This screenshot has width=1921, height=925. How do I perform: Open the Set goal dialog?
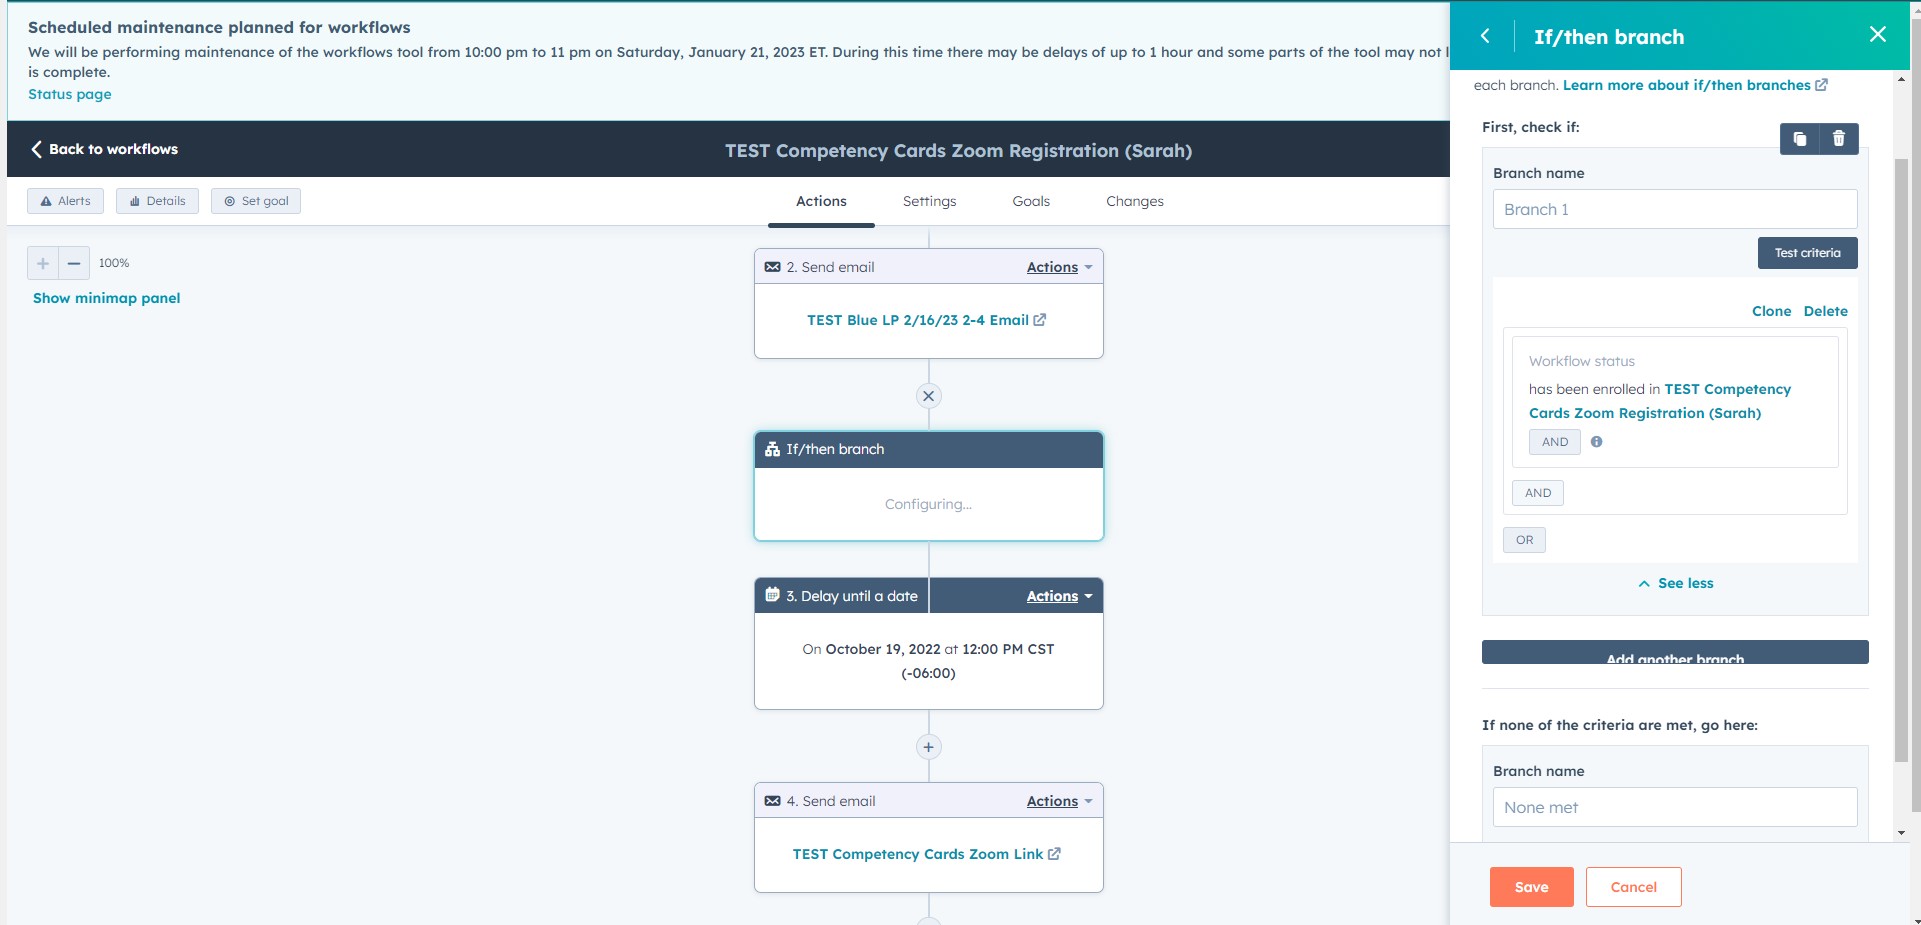(x=256, y=200)
